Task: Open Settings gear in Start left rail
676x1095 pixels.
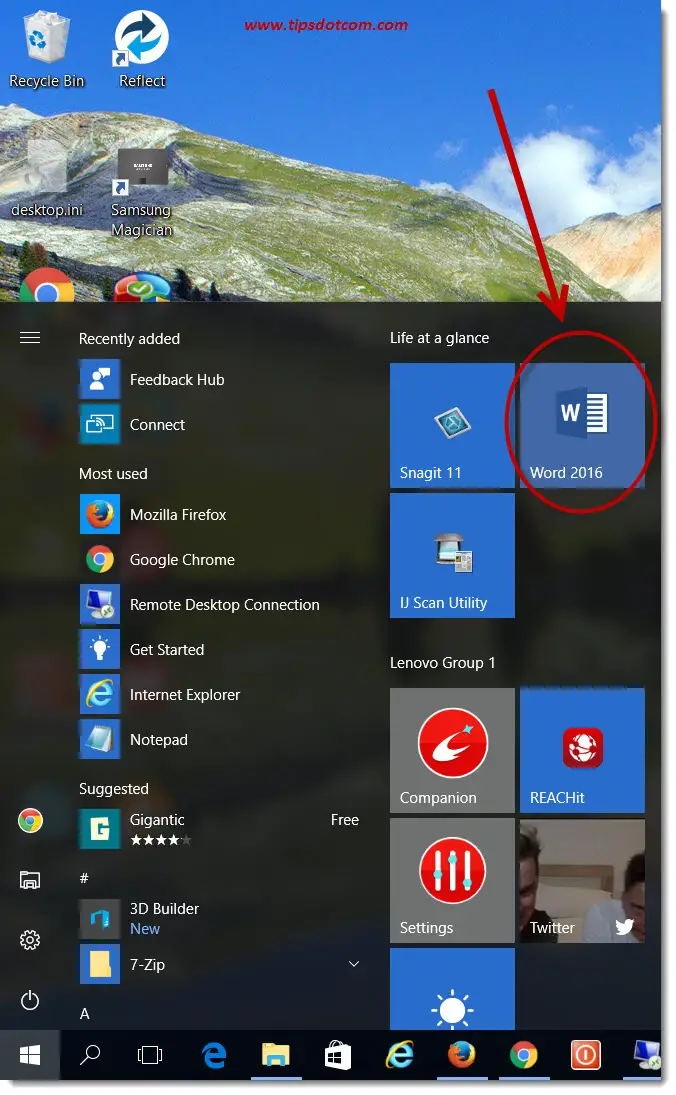Action: [x=30, y=940]
